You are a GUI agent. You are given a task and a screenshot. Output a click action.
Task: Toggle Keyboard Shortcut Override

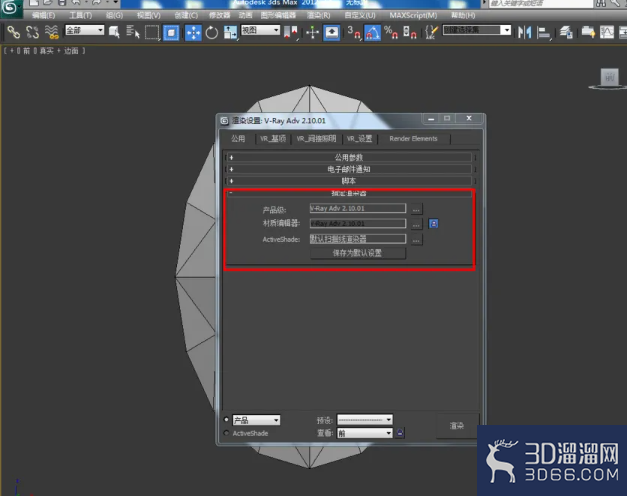[x=331, y=32]
